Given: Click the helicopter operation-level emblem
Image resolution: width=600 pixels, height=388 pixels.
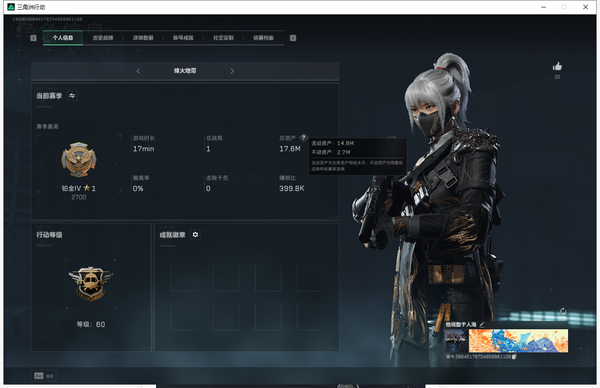Looking at the screenshot, I should [x=91, y=284].
